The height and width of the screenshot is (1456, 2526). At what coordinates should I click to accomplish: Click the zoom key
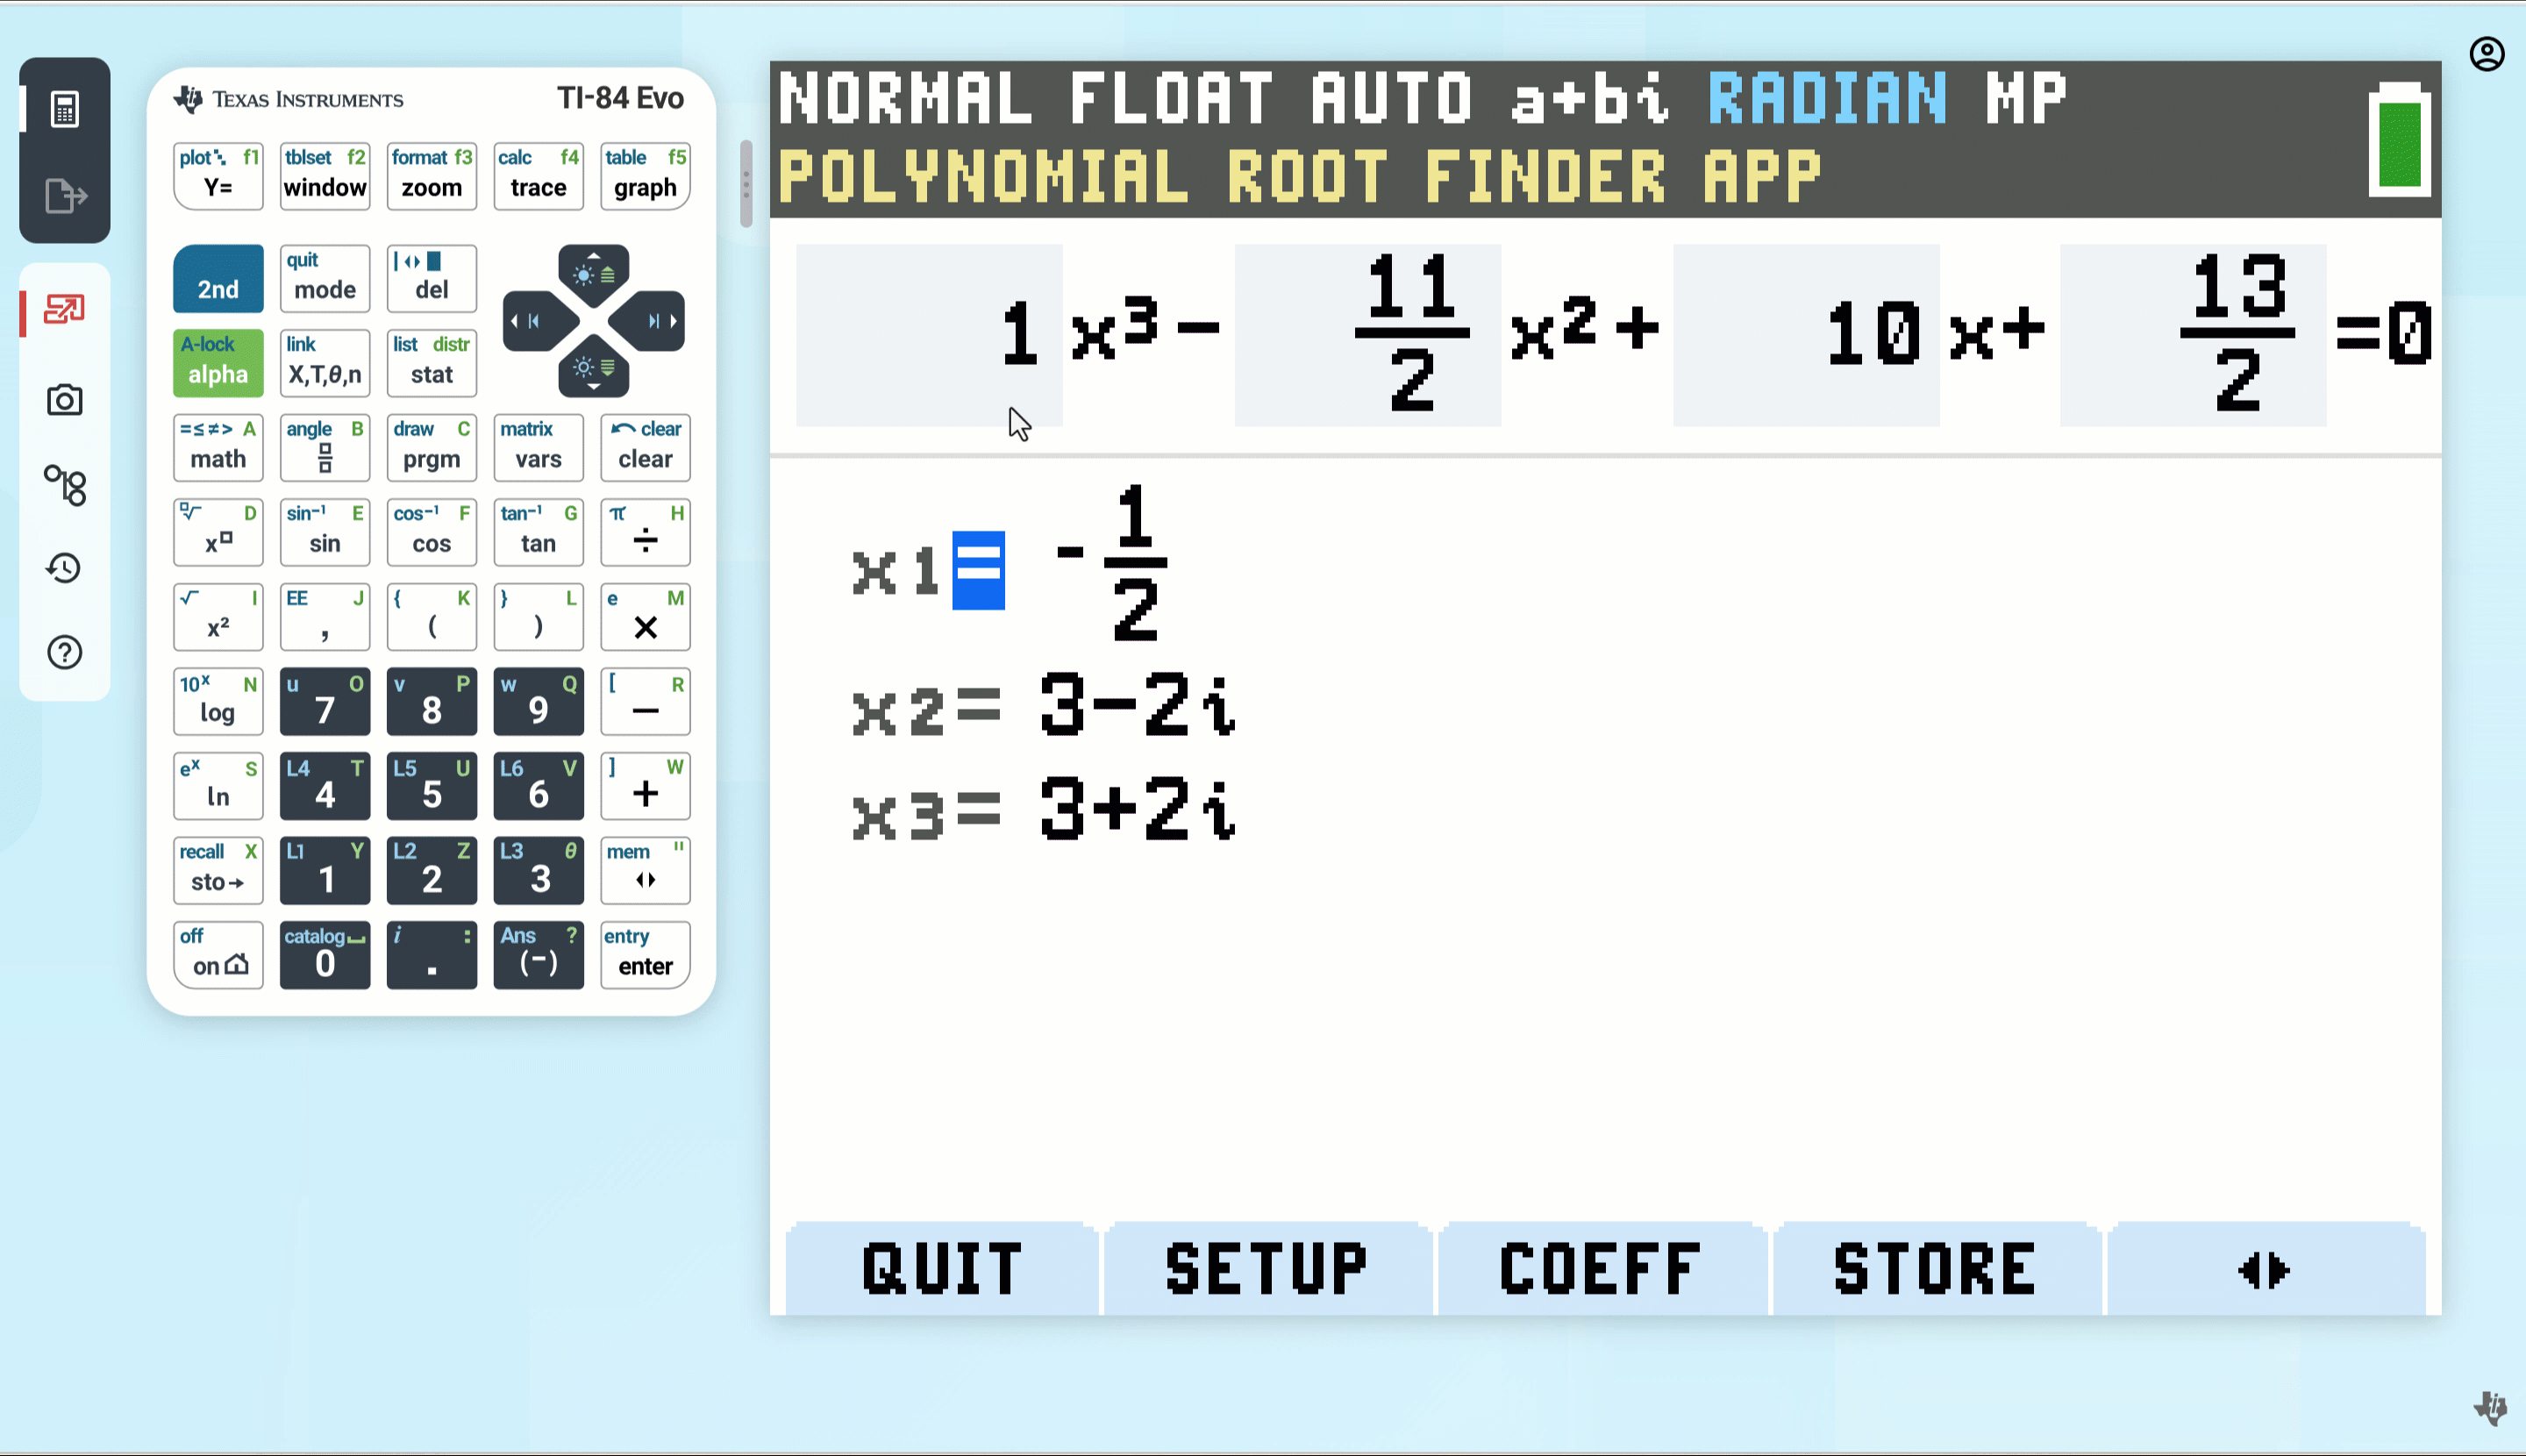[x=431, y=176]
